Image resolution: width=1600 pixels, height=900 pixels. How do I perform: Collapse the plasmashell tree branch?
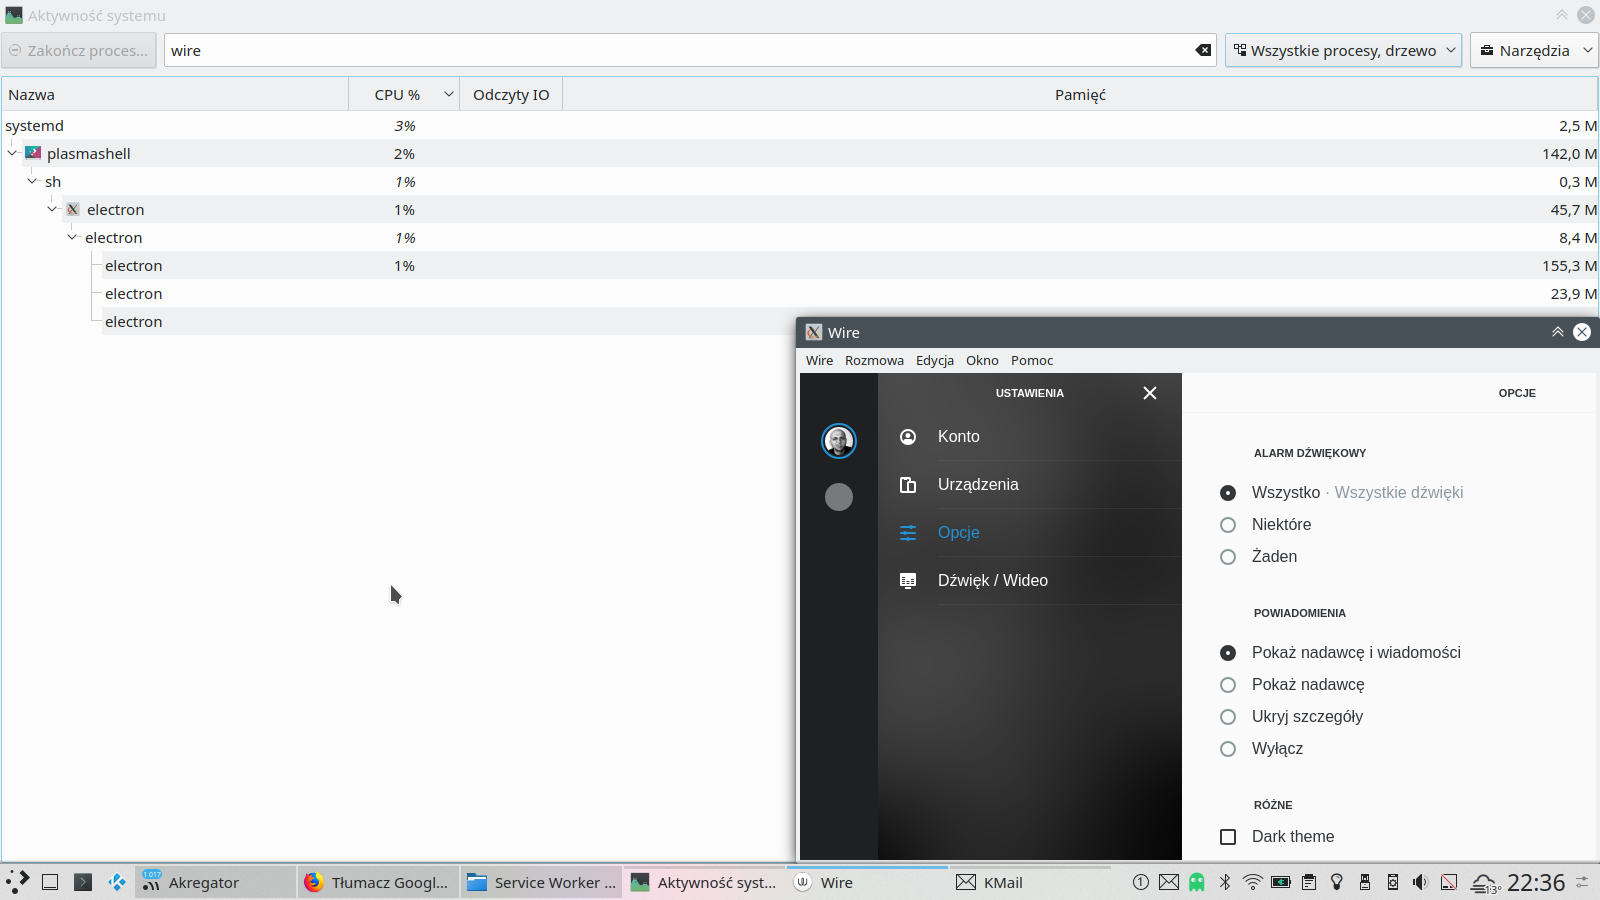(12, 153)
